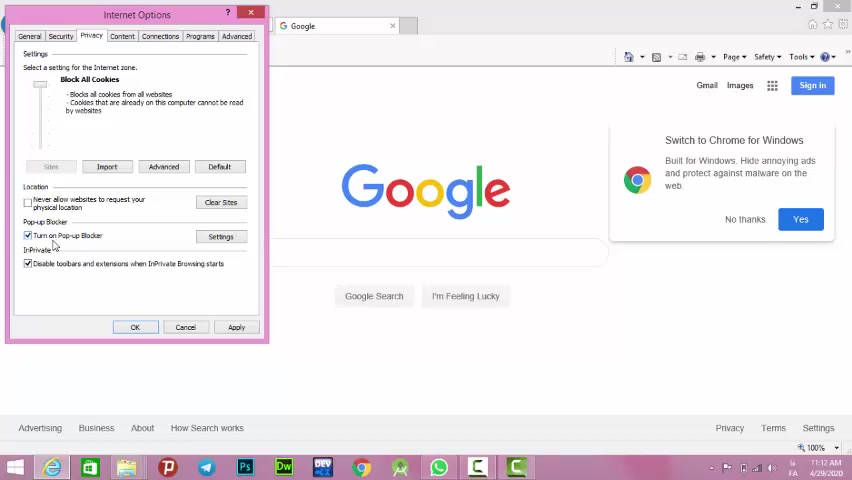Click the Advanced button under cookie settings

[164, 167]
